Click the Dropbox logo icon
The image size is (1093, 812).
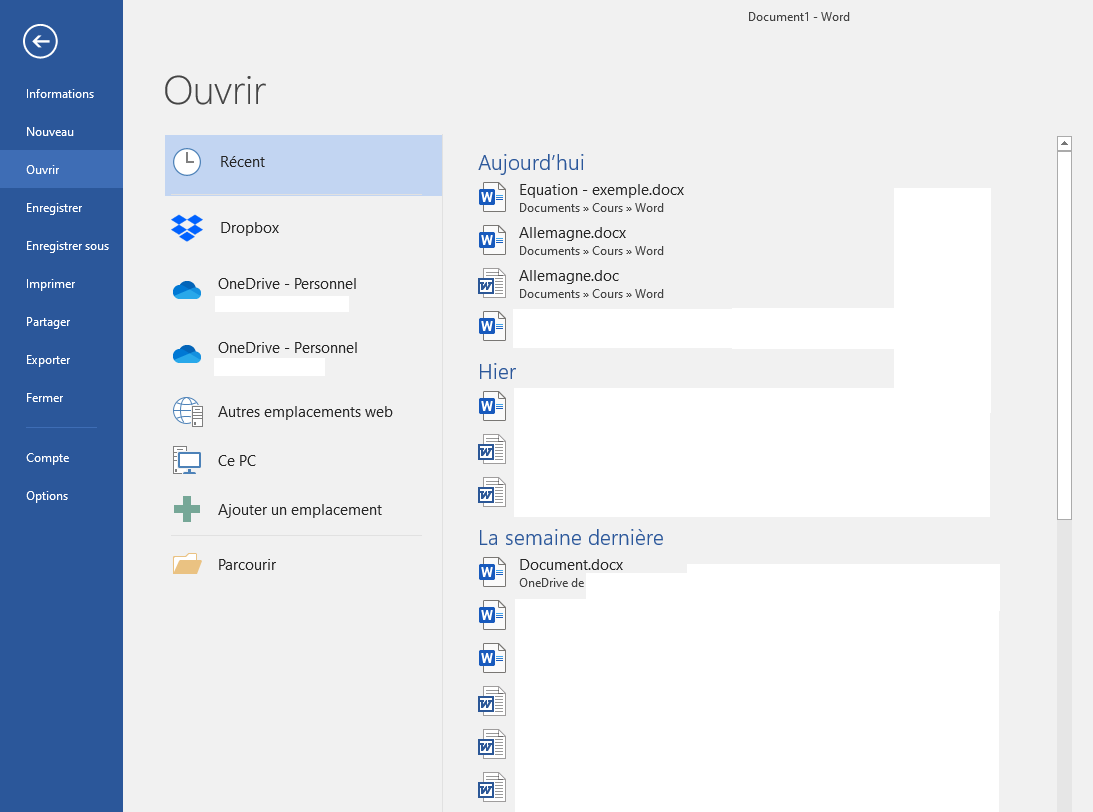pyautogui.click(x=187, y=228)
